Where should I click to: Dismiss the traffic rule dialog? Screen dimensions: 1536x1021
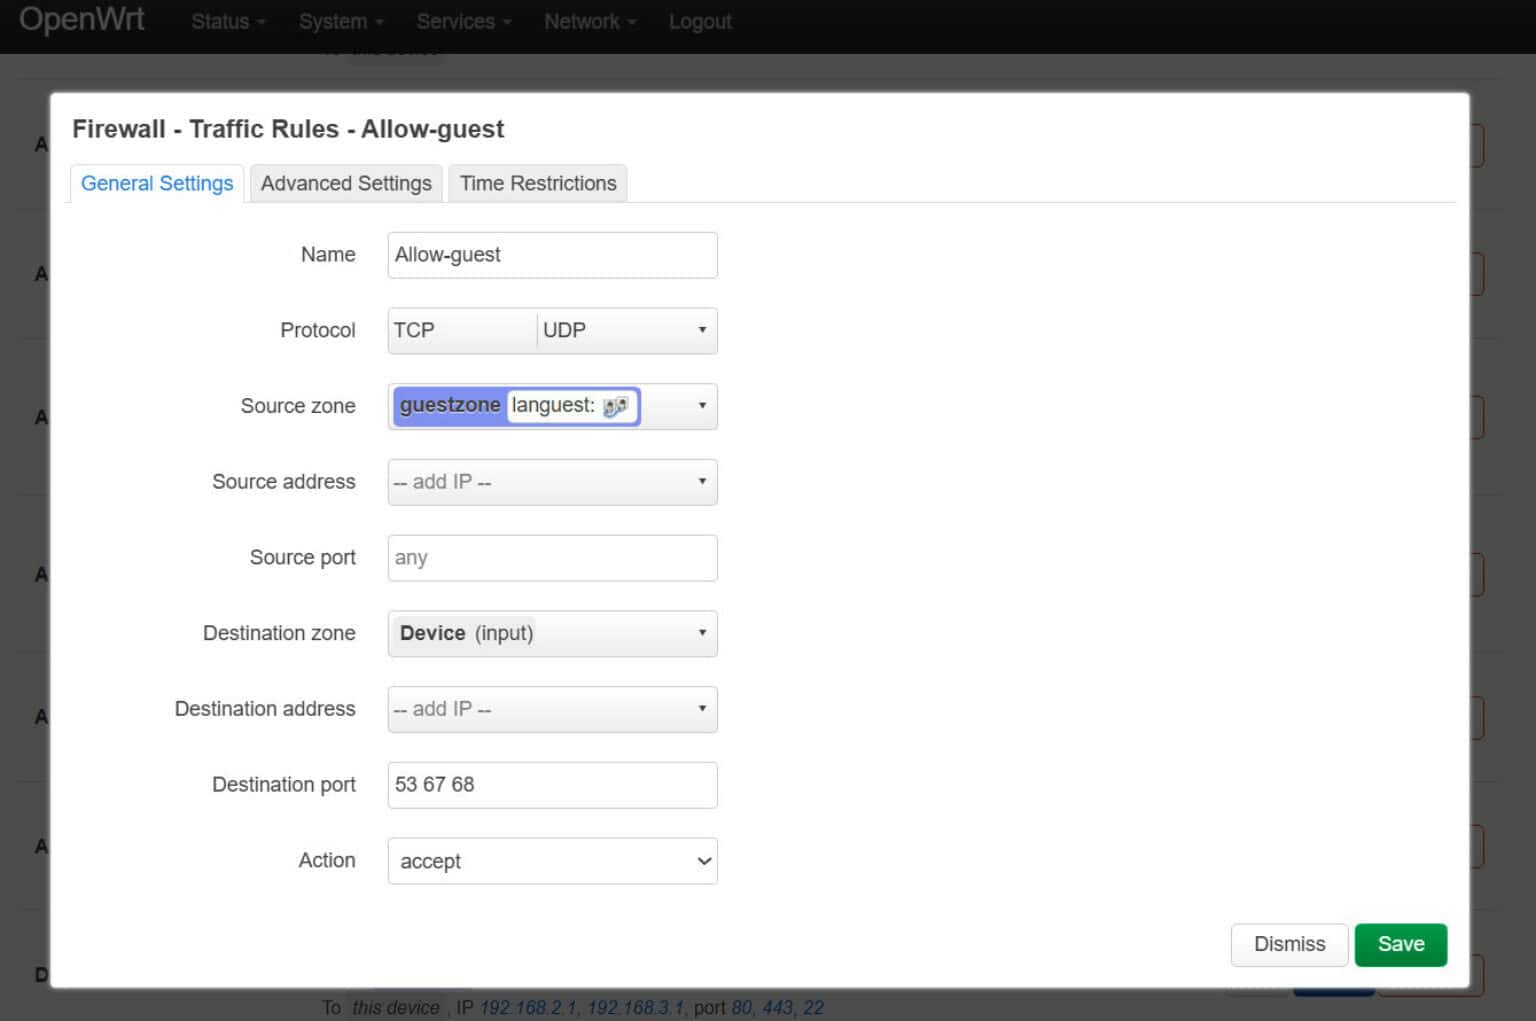click(1289, 944)
